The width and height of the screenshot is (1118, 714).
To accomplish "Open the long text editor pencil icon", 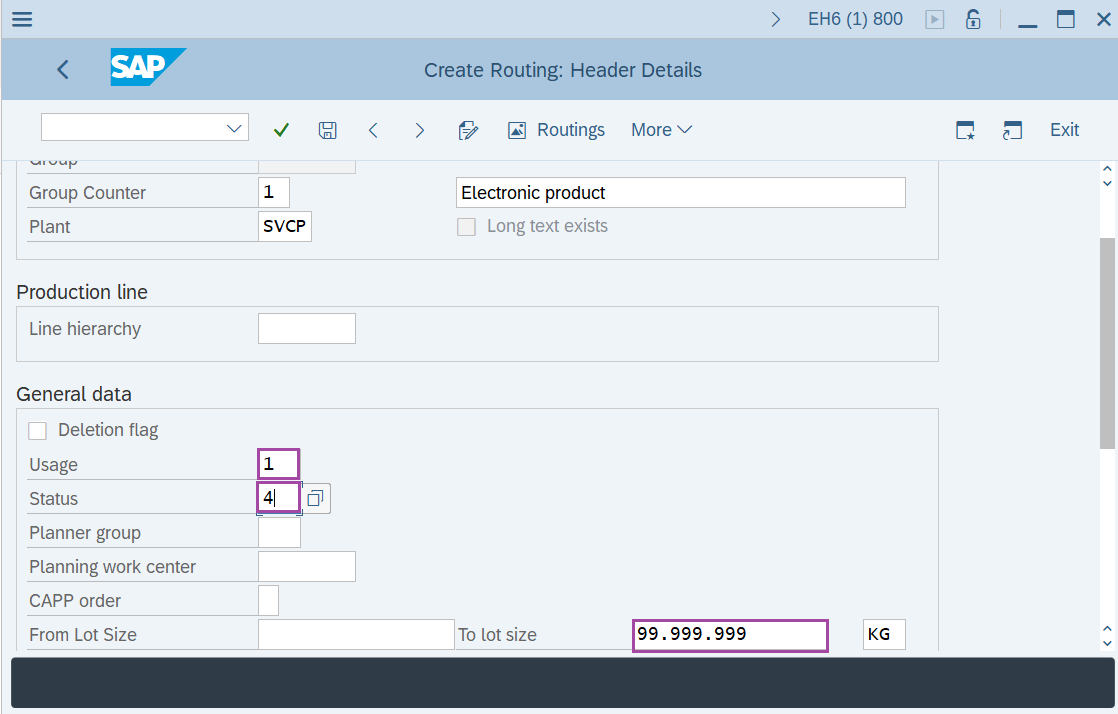I will [467, 129].
